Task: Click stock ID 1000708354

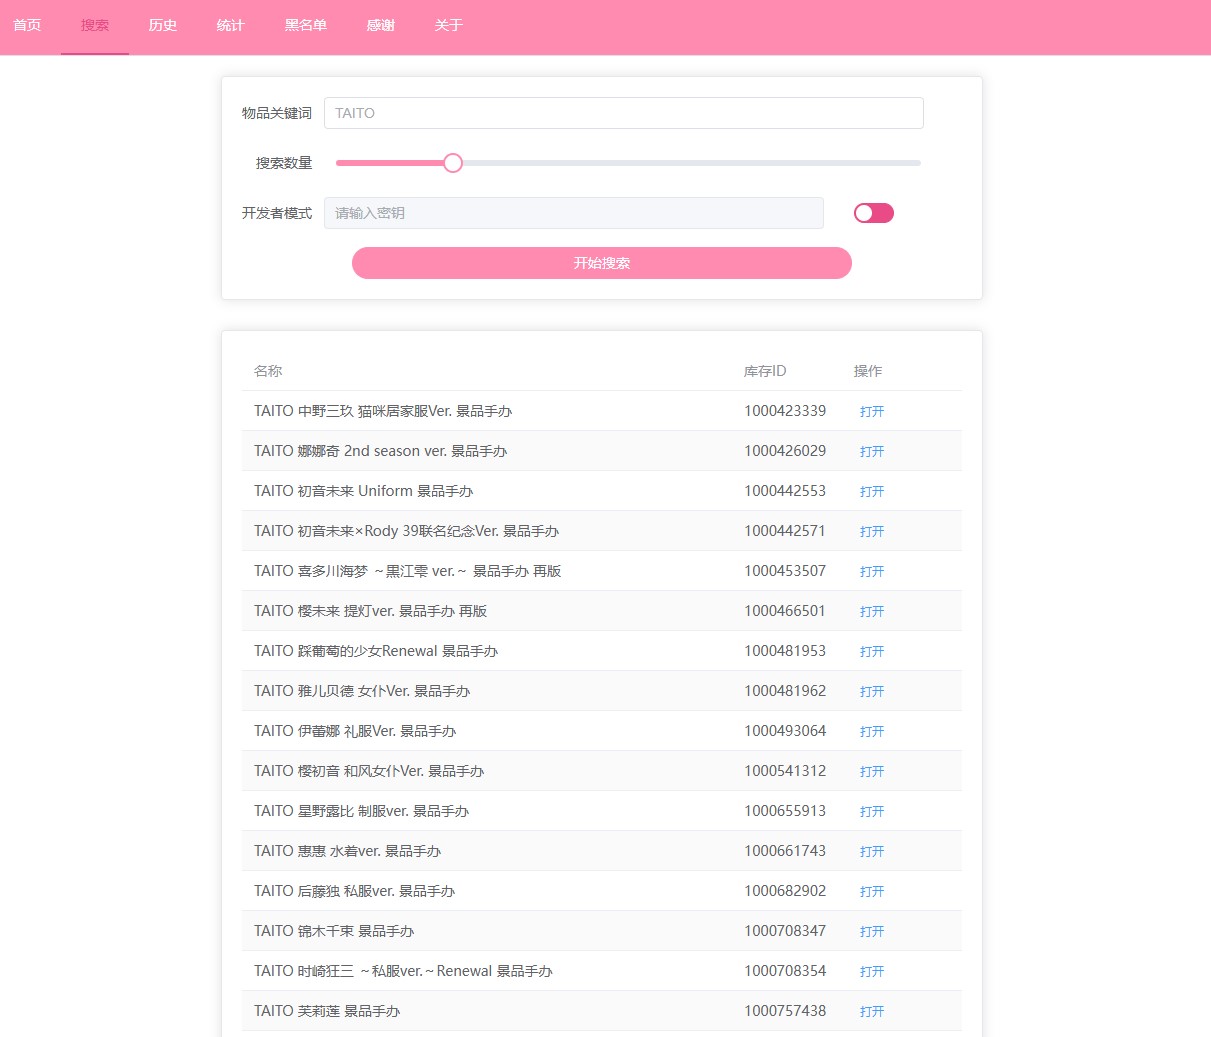Action: [x=785, y=971]
